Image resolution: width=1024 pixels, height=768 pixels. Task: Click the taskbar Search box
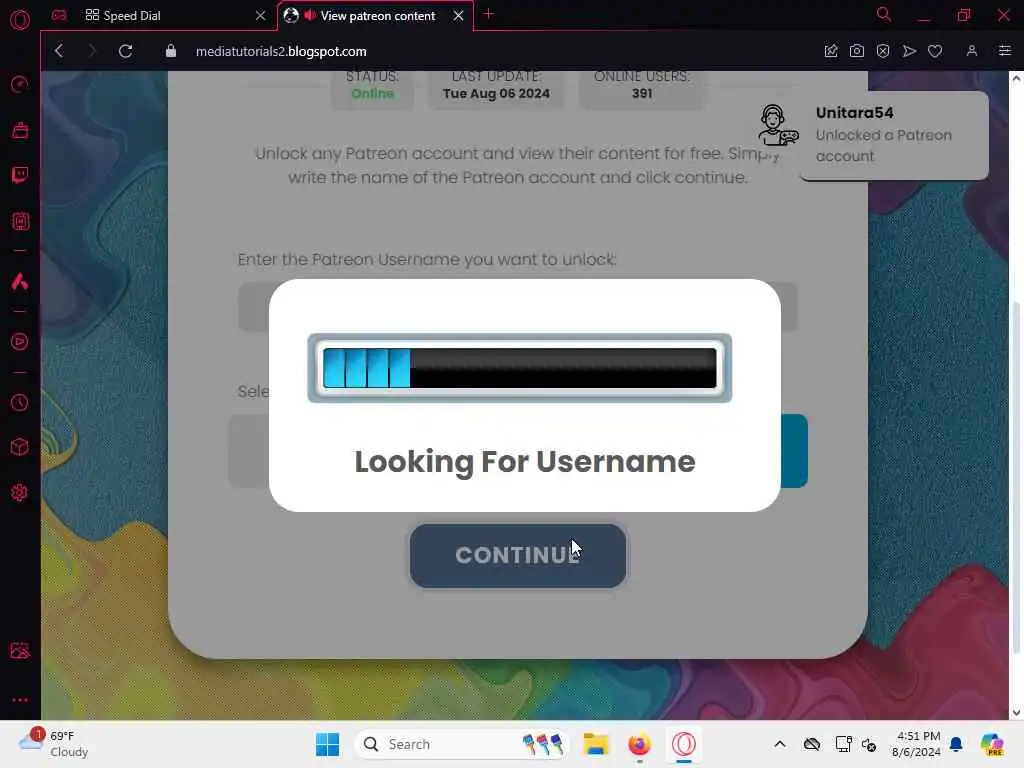(x=462, y=744)
